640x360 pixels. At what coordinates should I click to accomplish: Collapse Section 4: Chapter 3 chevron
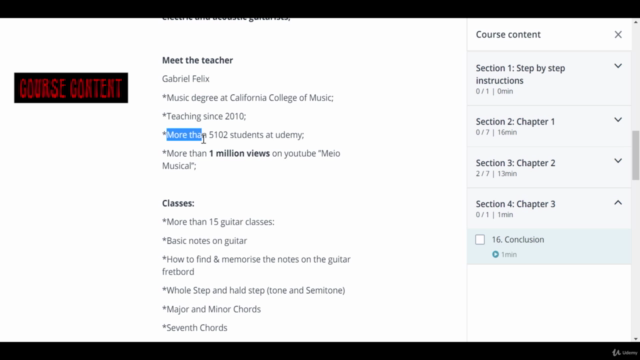tap(618, 202)
